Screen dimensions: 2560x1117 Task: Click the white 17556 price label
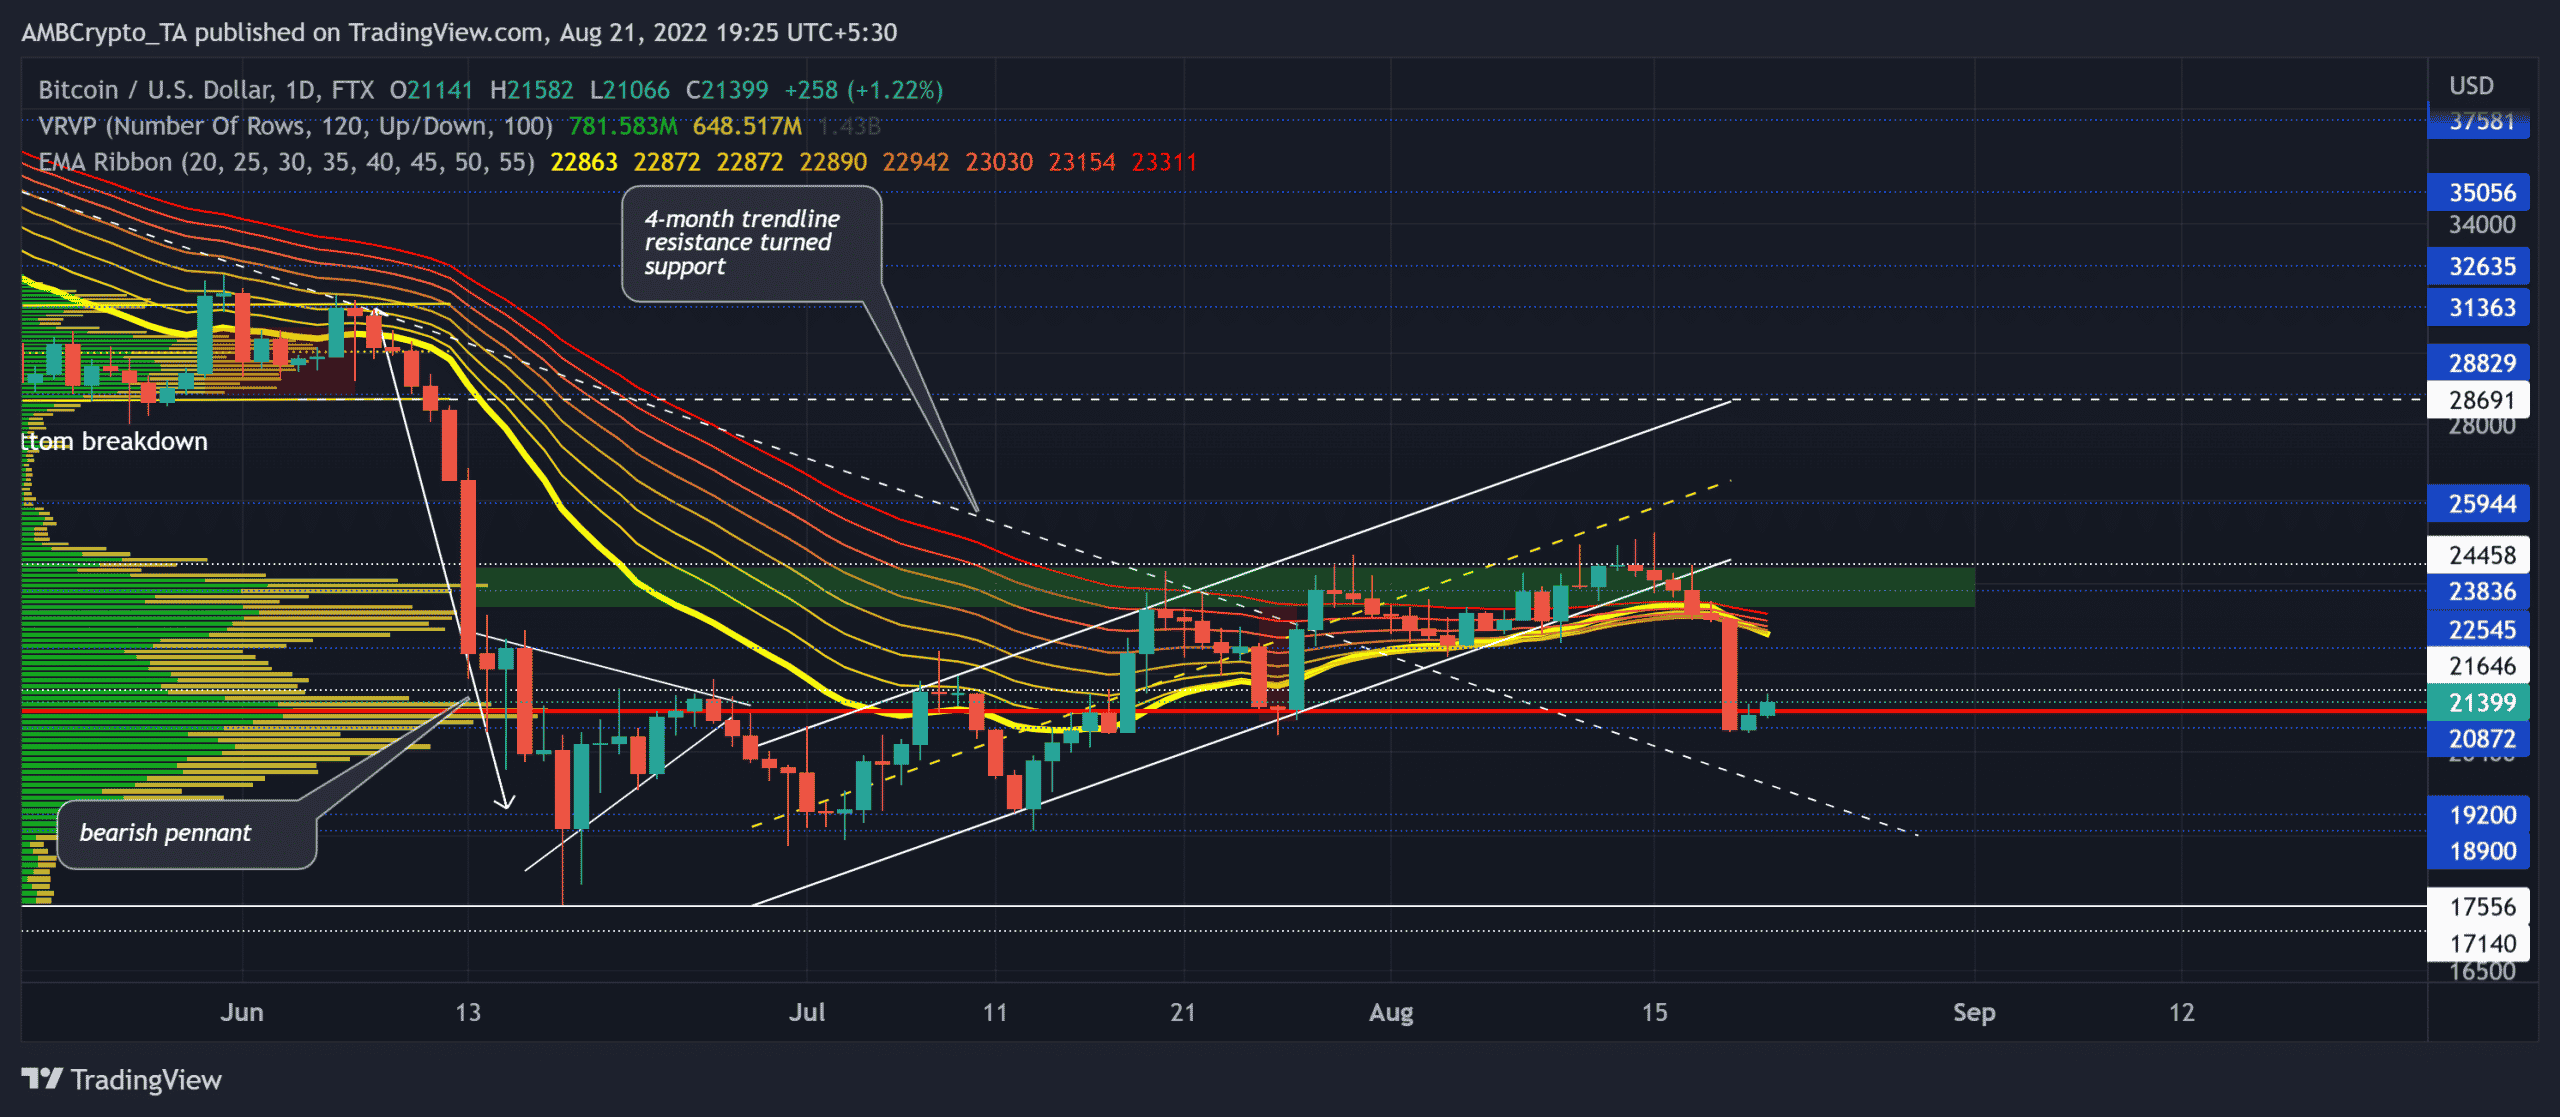(2479, 907)
